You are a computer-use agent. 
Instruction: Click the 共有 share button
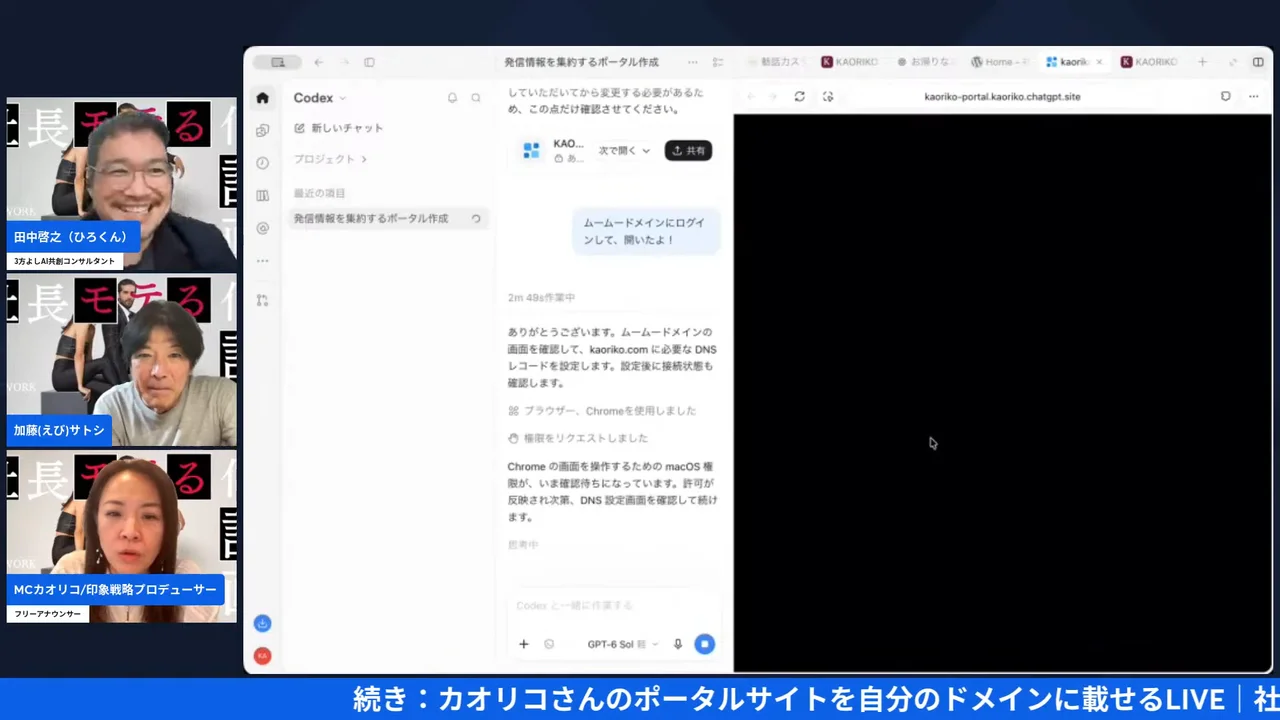[x=688, y=151]
